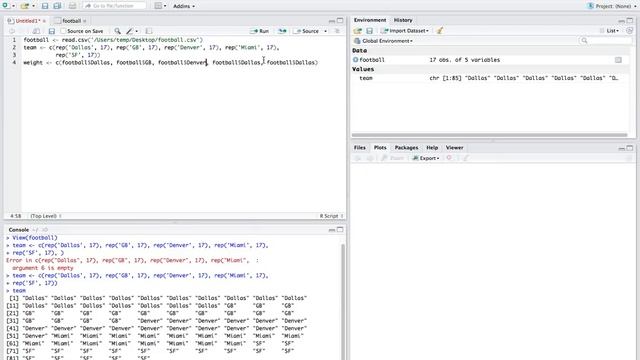
Task: Clear workspace objects with broom icon
Action: point(440,31)
